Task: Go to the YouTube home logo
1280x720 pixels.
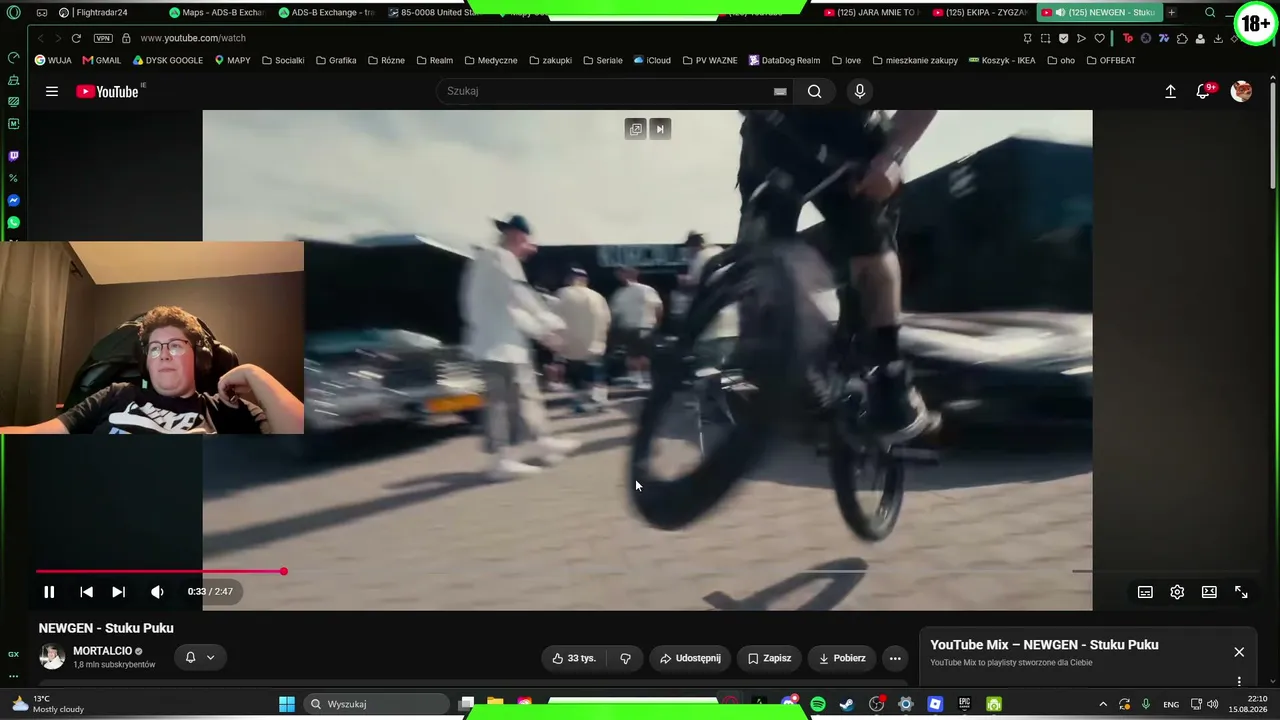Action: click(x=108, y=91)
